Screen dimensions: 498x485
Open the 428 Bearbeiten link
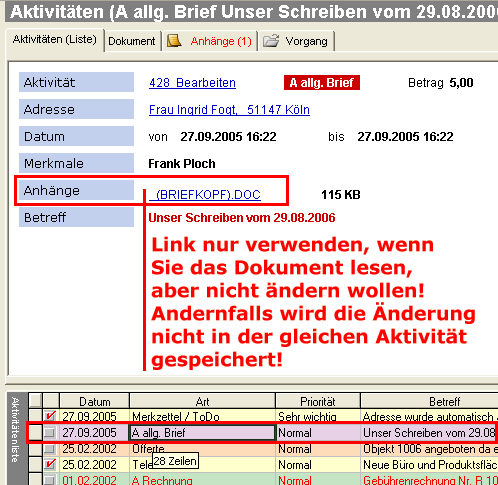tap(192, 83)
